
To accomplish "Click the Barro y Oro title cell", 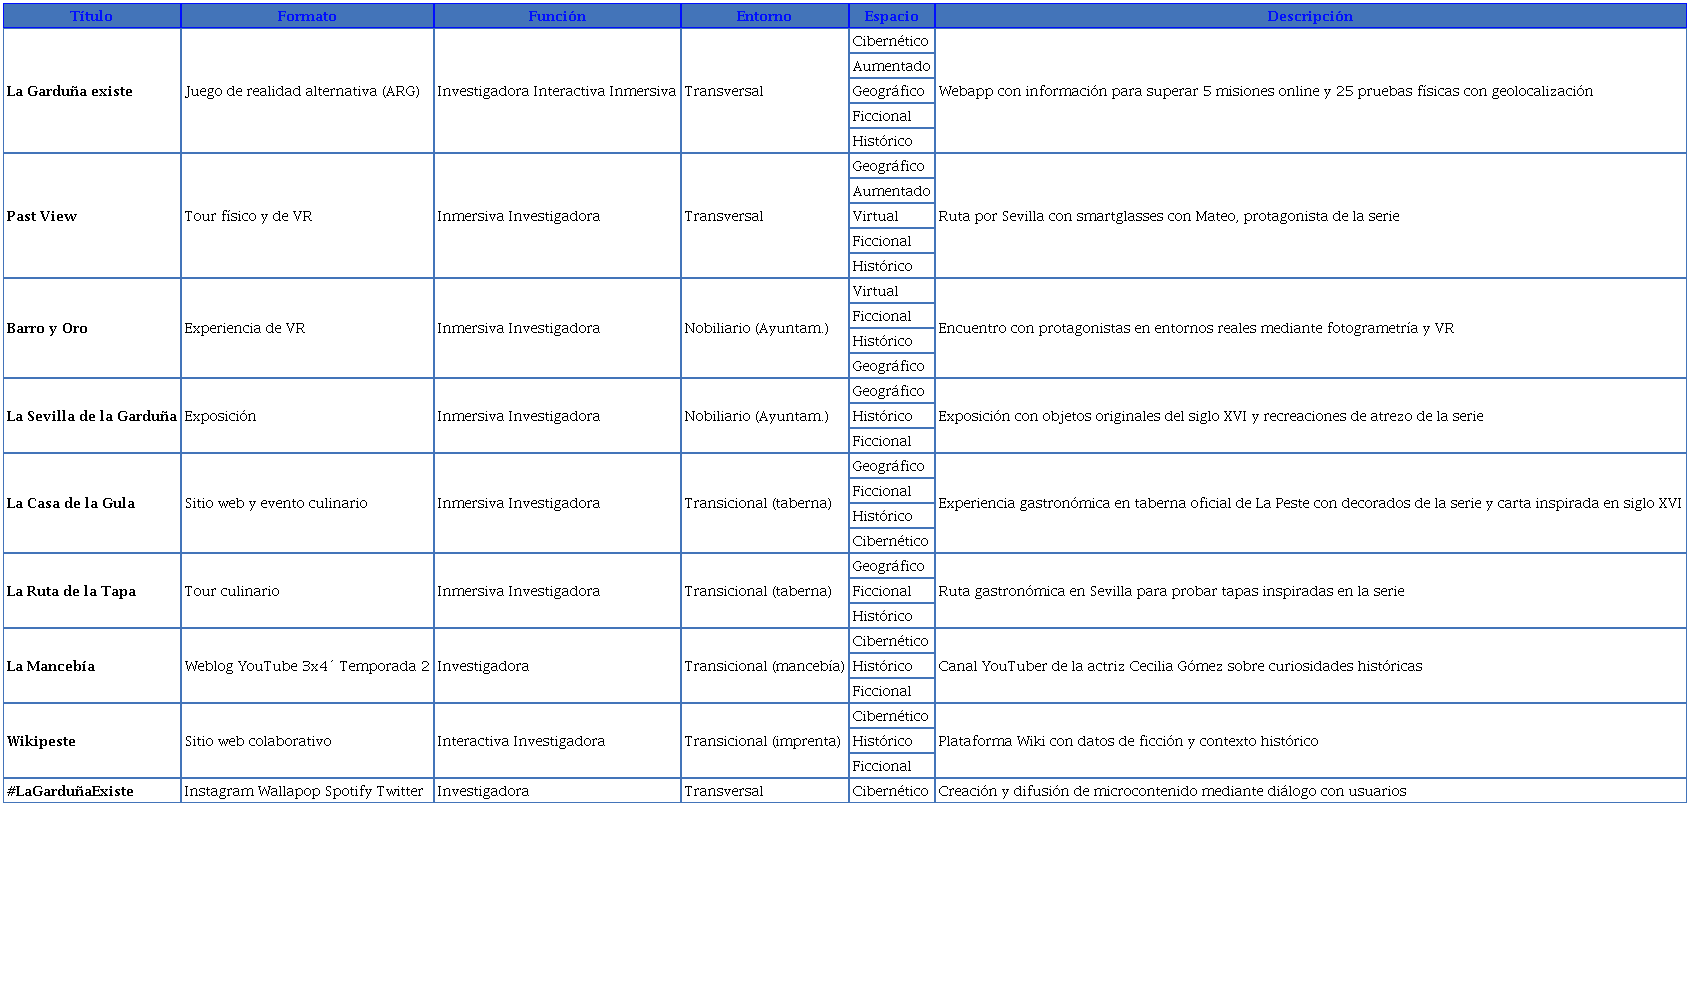I will coord(47,328).
